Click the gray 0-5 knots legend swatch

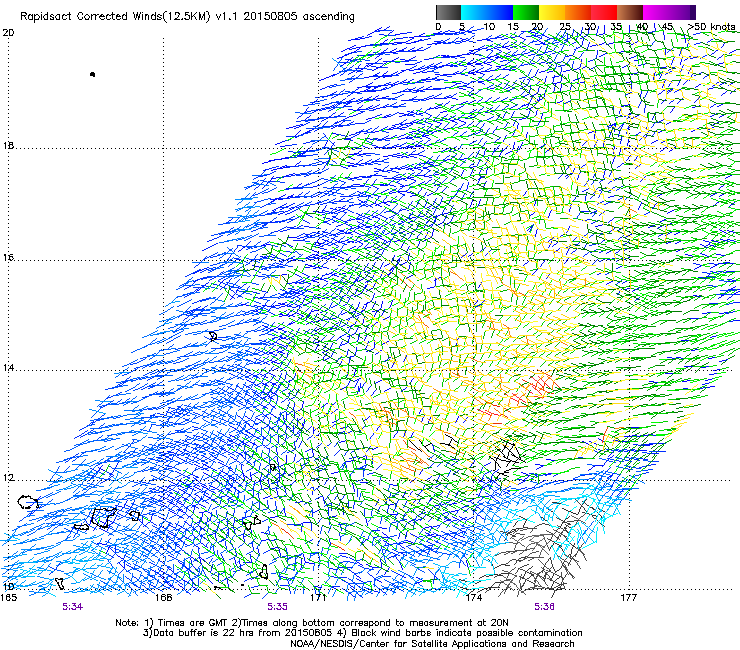point(448,12)
